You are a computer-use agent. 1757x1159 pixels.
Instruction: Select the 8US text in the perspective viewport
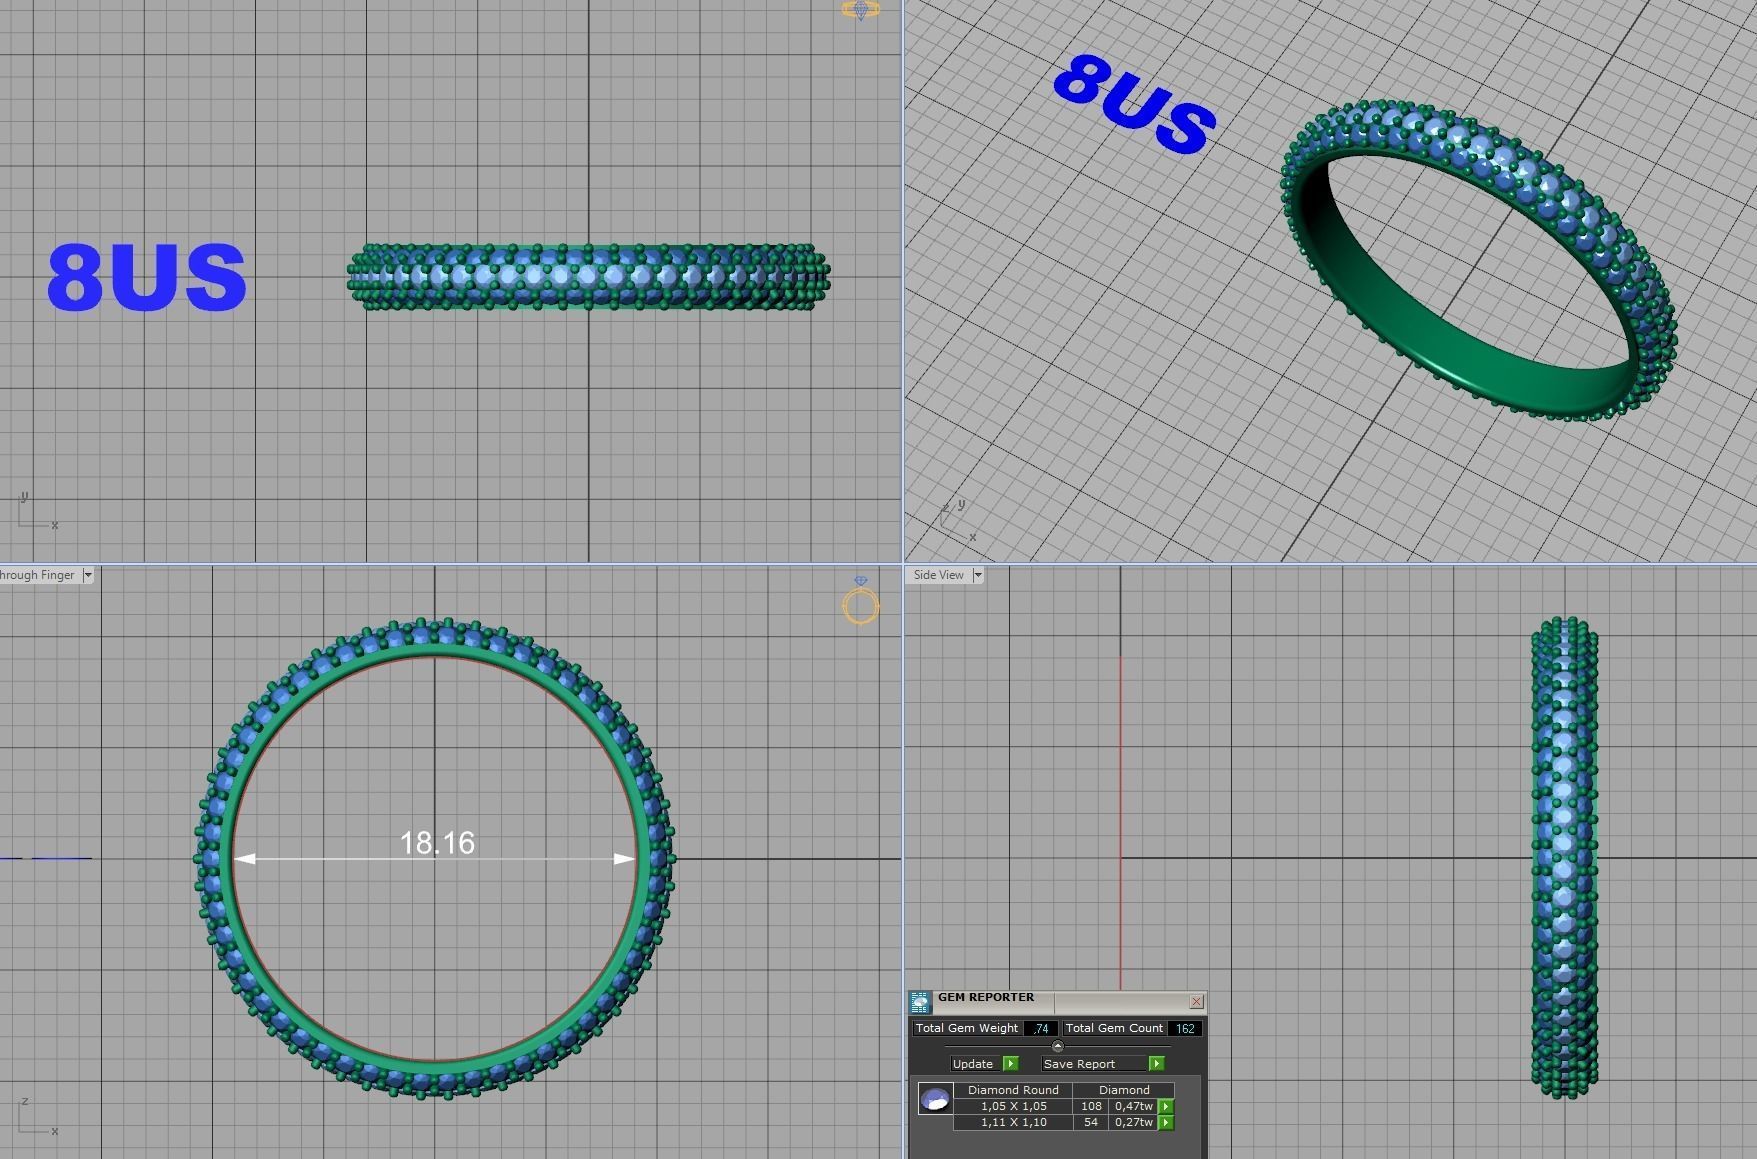1134,104
